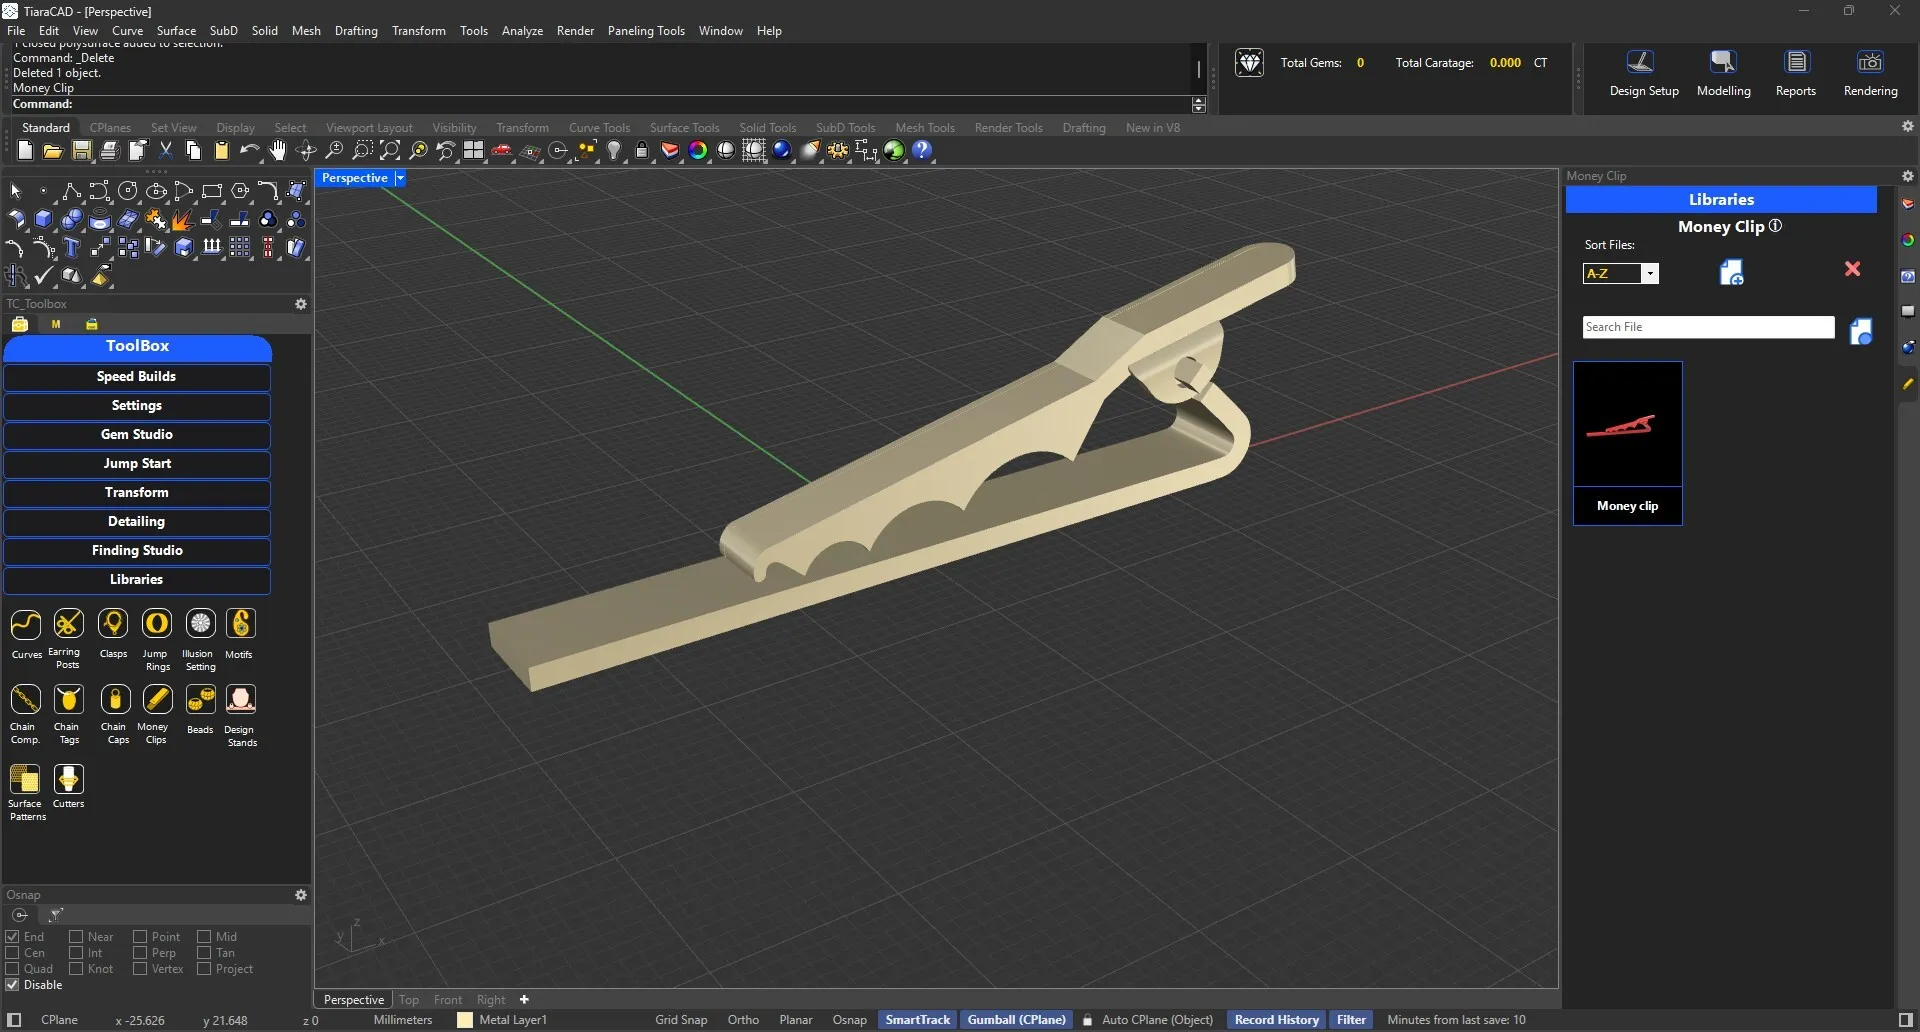Expand the Perspective viewport dropdown arrow

click(400, 178)
